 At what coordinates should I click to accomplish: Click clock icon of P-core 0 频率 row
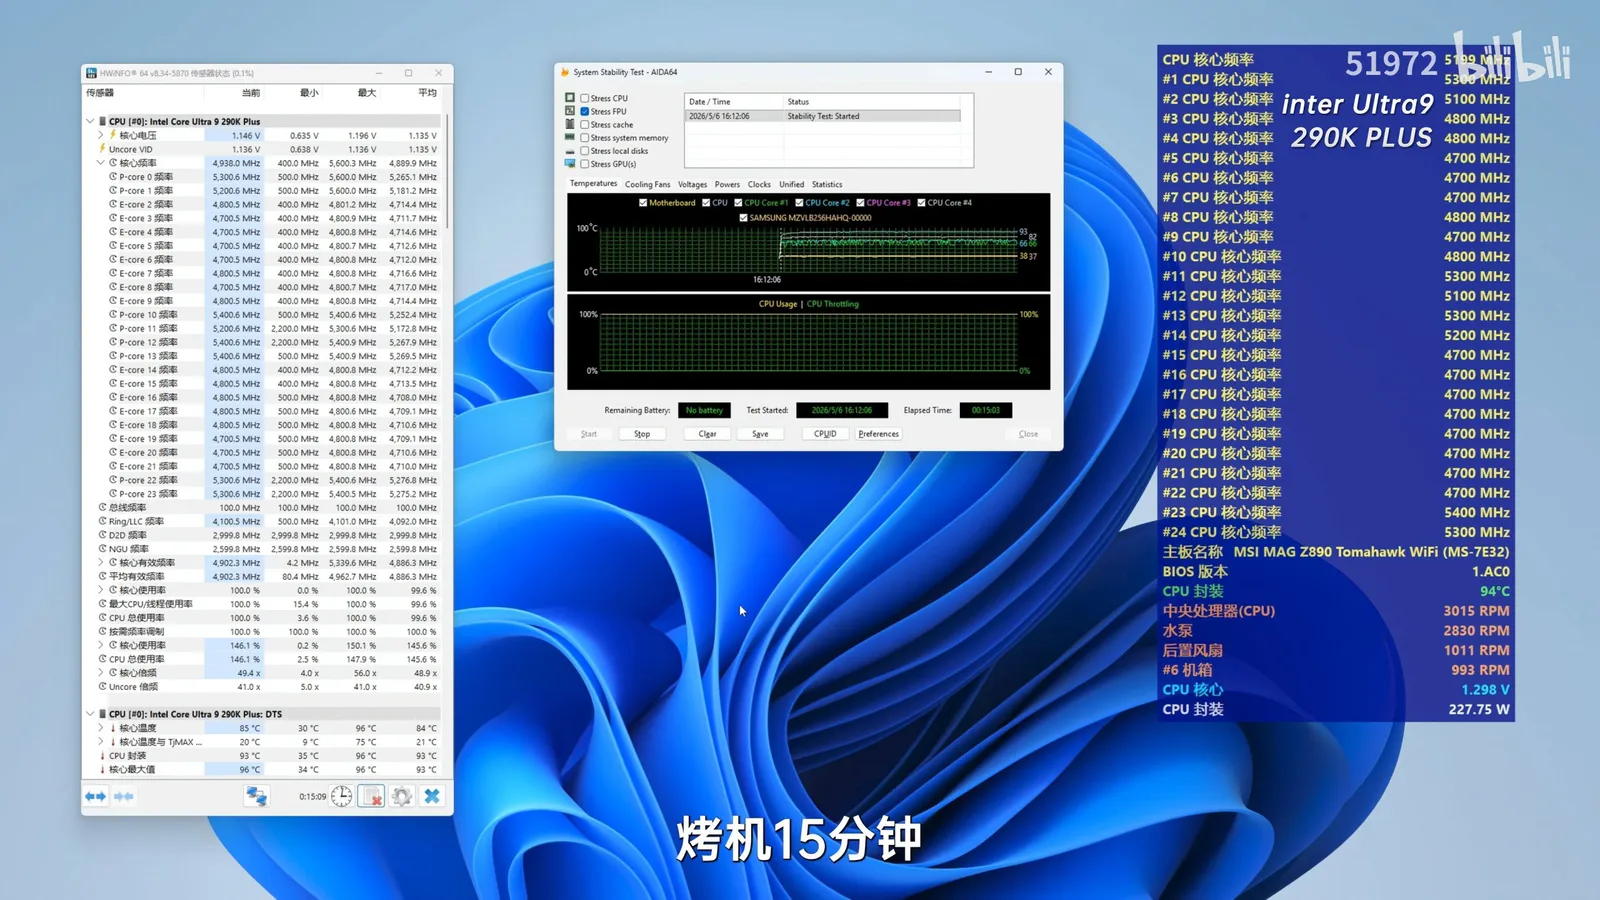(x=114, y=177)
